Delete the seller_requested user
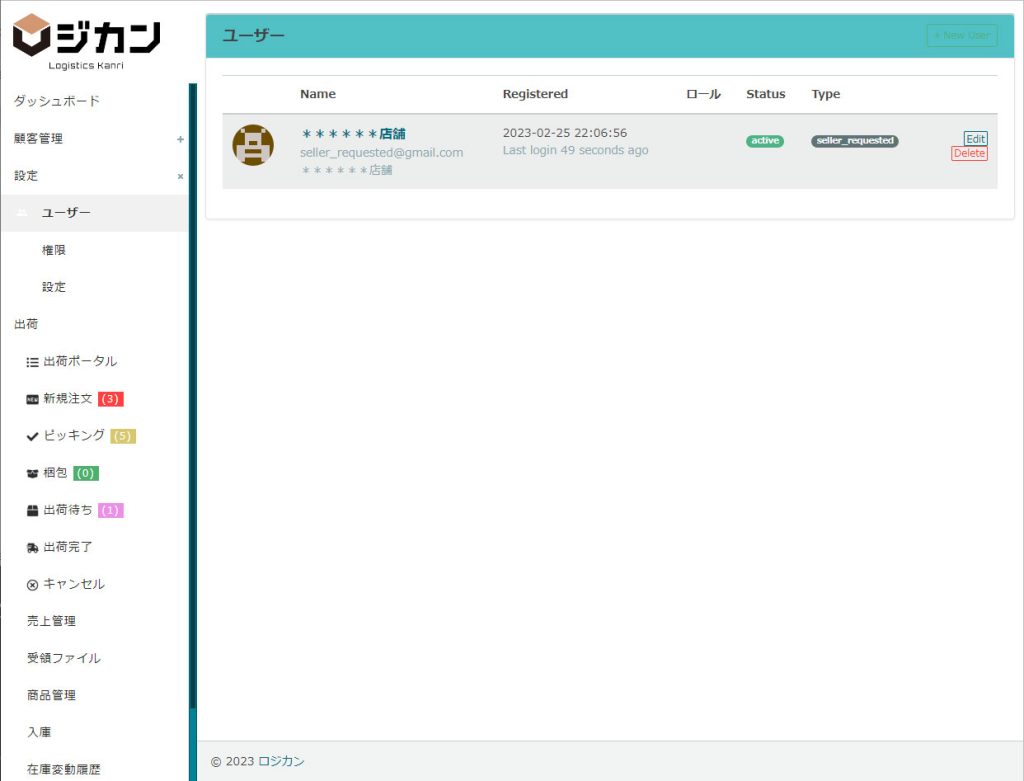The width and height of the screenshot is (1024, 781). (969, 154)
